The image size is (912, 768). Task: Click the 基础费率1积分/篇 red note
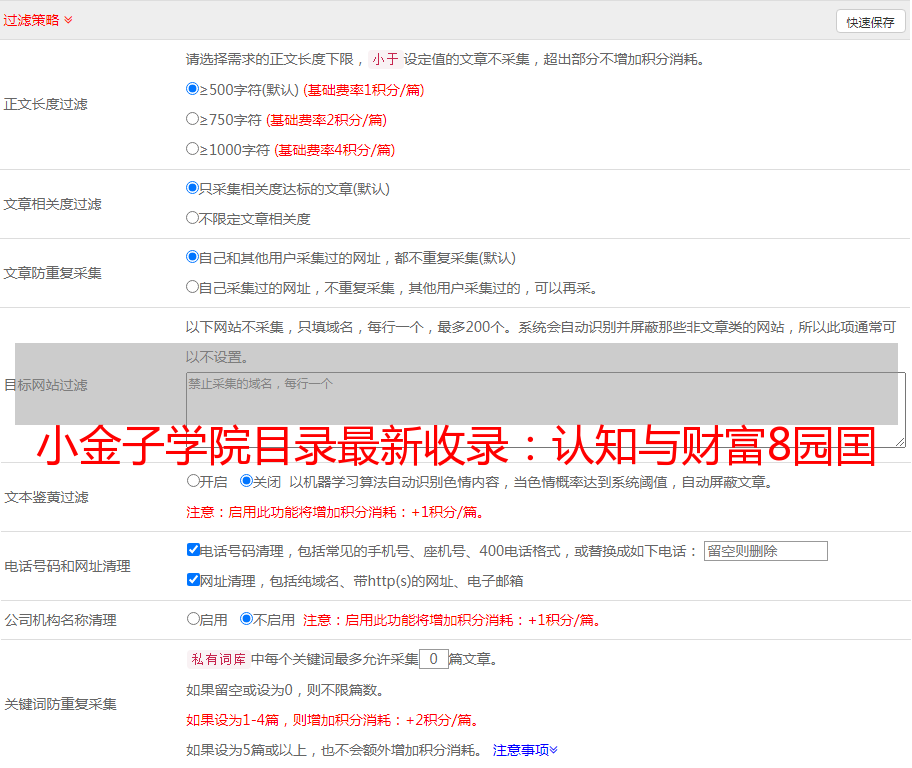(x=364, y=90)
